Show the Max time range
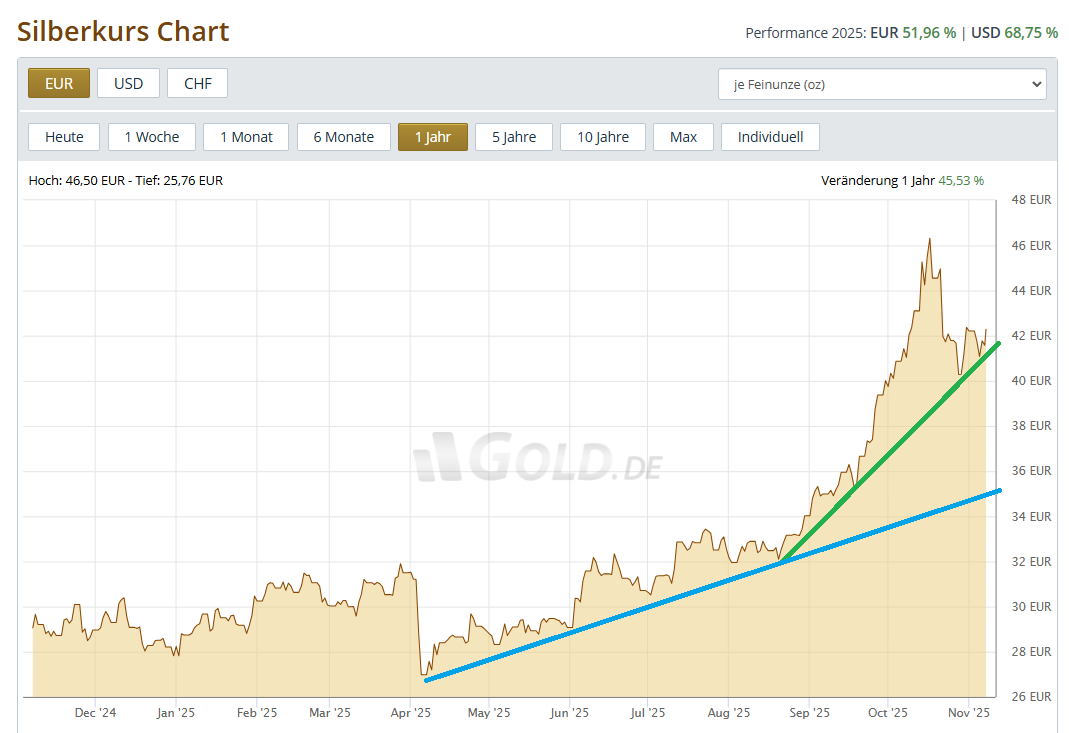Screen dimensions: 1069x733 pos(684,137)
